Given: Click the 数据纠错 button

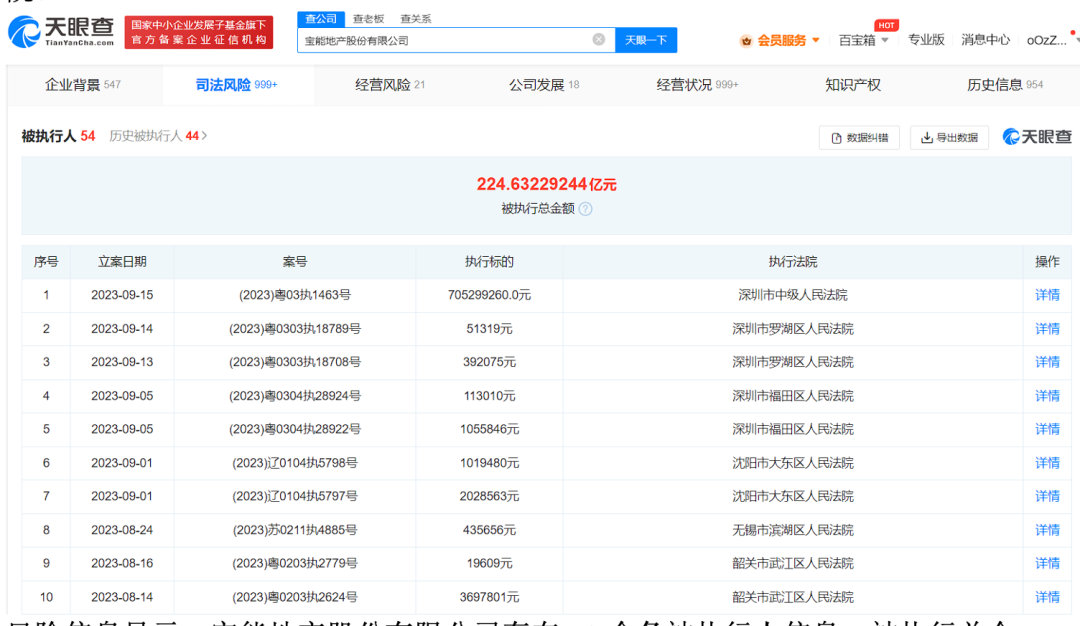Looking at the screenshot, I should click(x=860, y=138).
